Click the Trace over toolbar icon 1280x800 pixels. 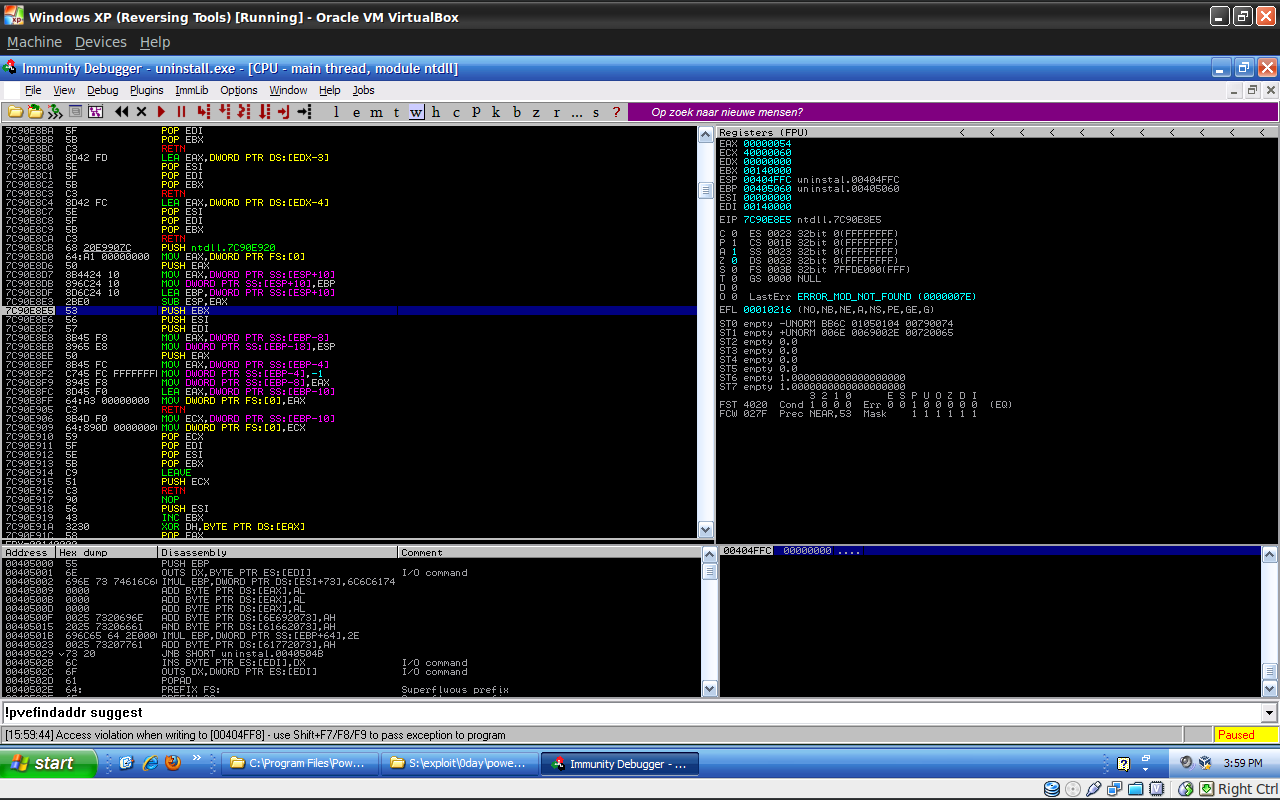(265, 112)
